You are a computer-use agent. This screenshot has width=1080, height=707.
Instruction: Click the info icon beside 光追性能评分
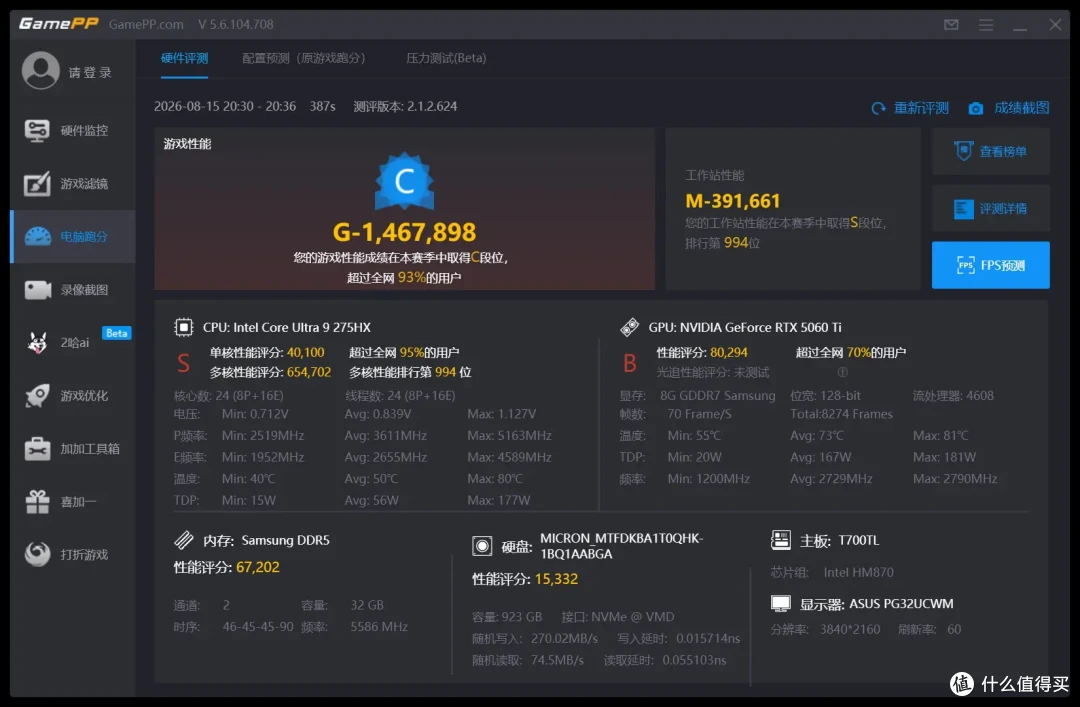(842, 372)
